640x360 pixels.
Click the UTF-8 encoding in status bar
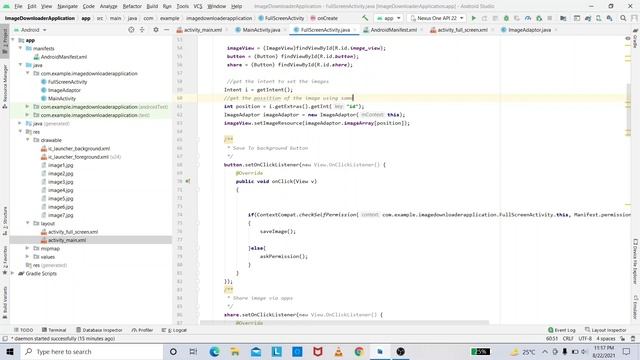click(x=584, y=339)
